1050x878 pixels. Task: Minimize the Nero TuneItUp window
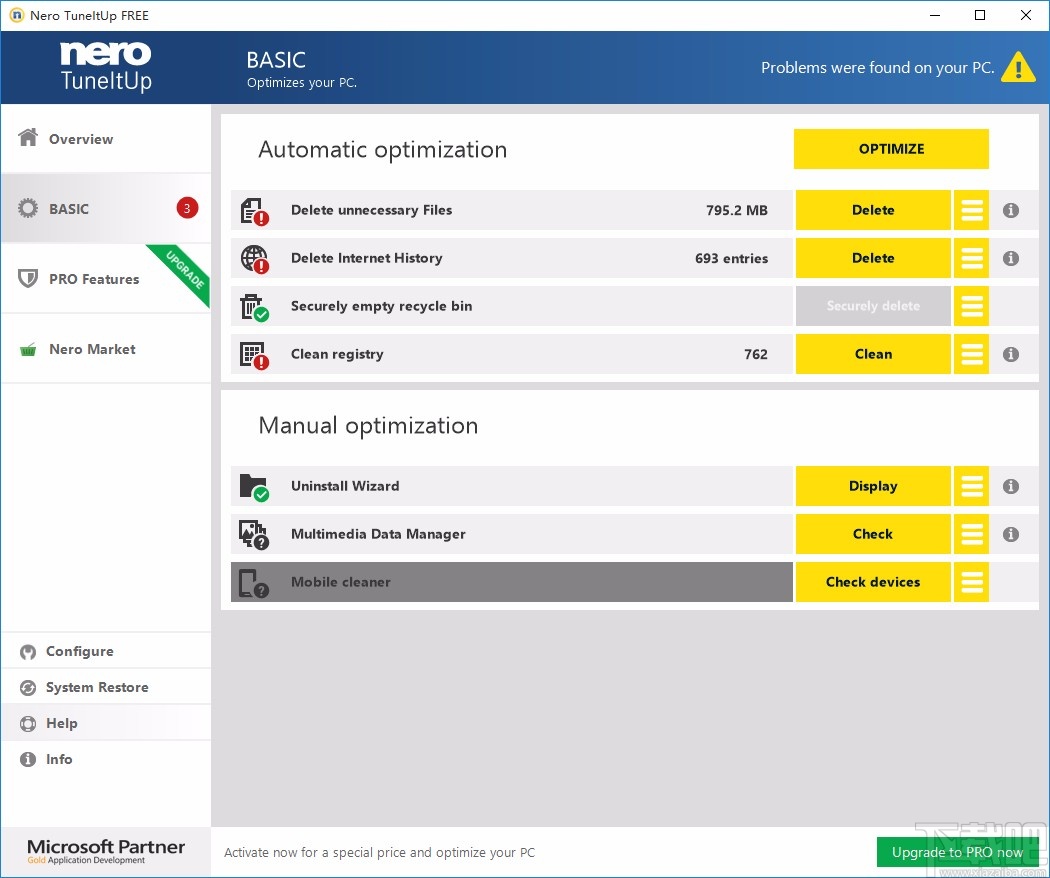(935, 15)
